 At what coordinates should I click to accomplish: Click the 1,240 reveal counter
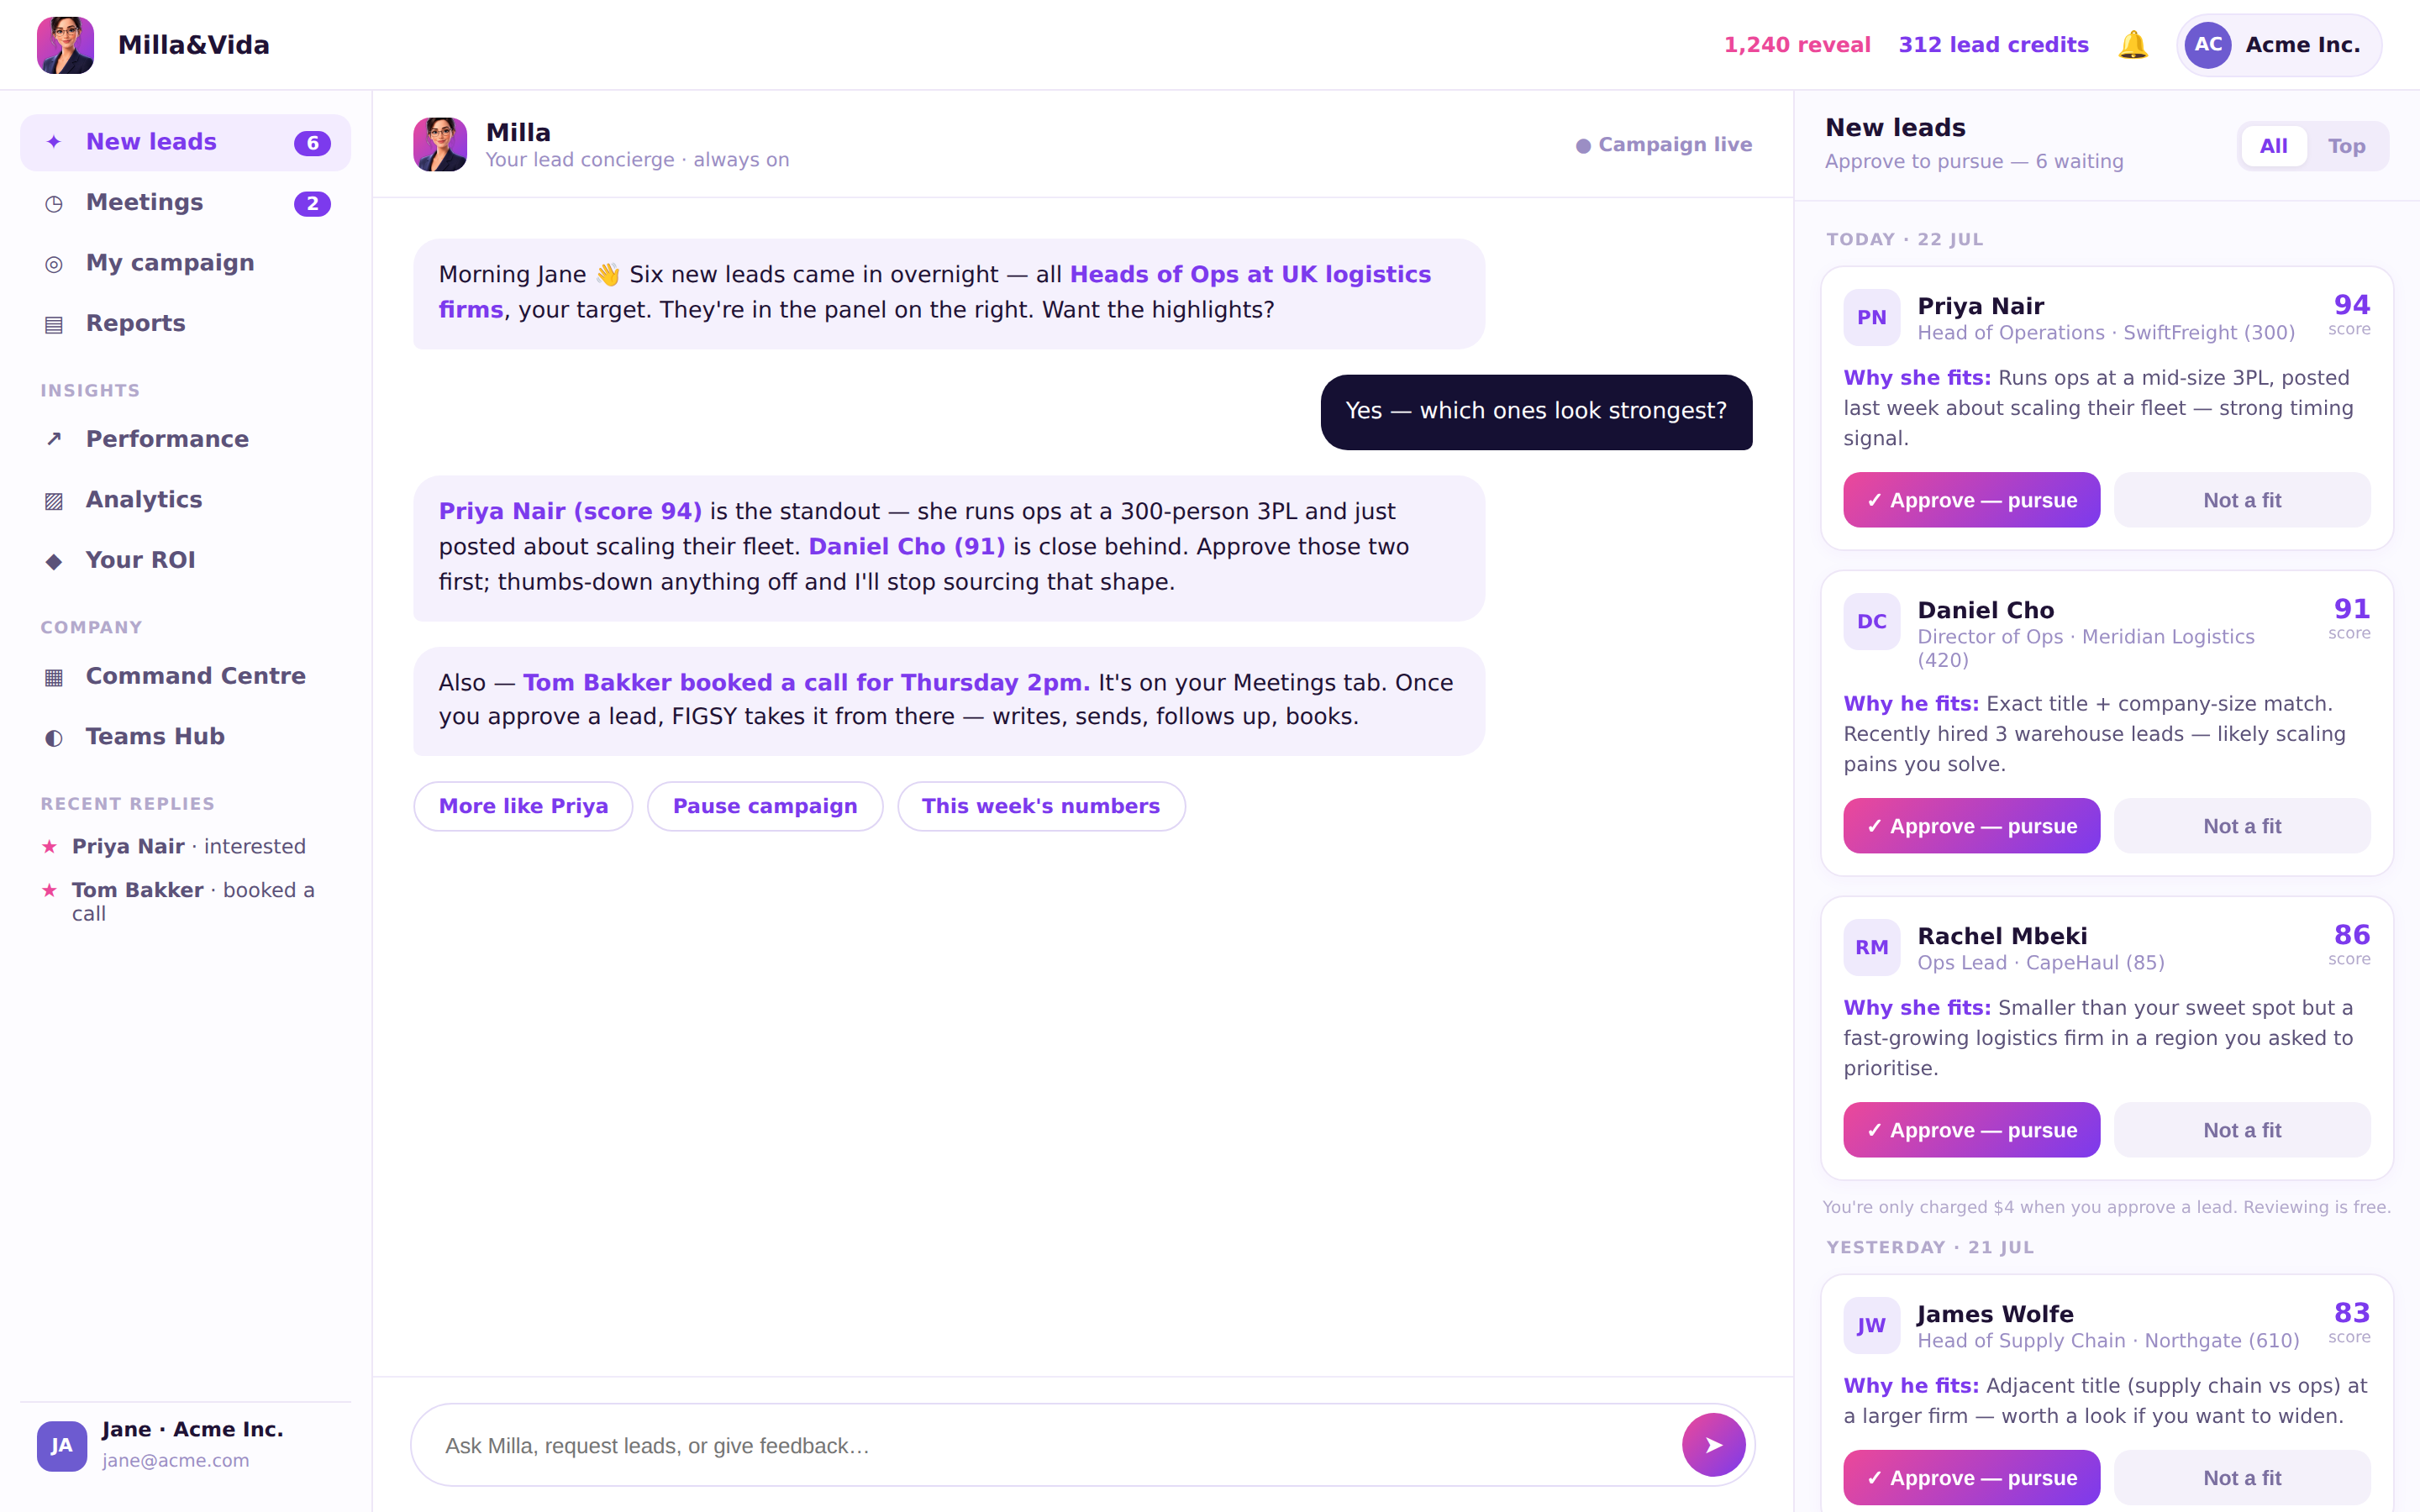(1797, 45)
